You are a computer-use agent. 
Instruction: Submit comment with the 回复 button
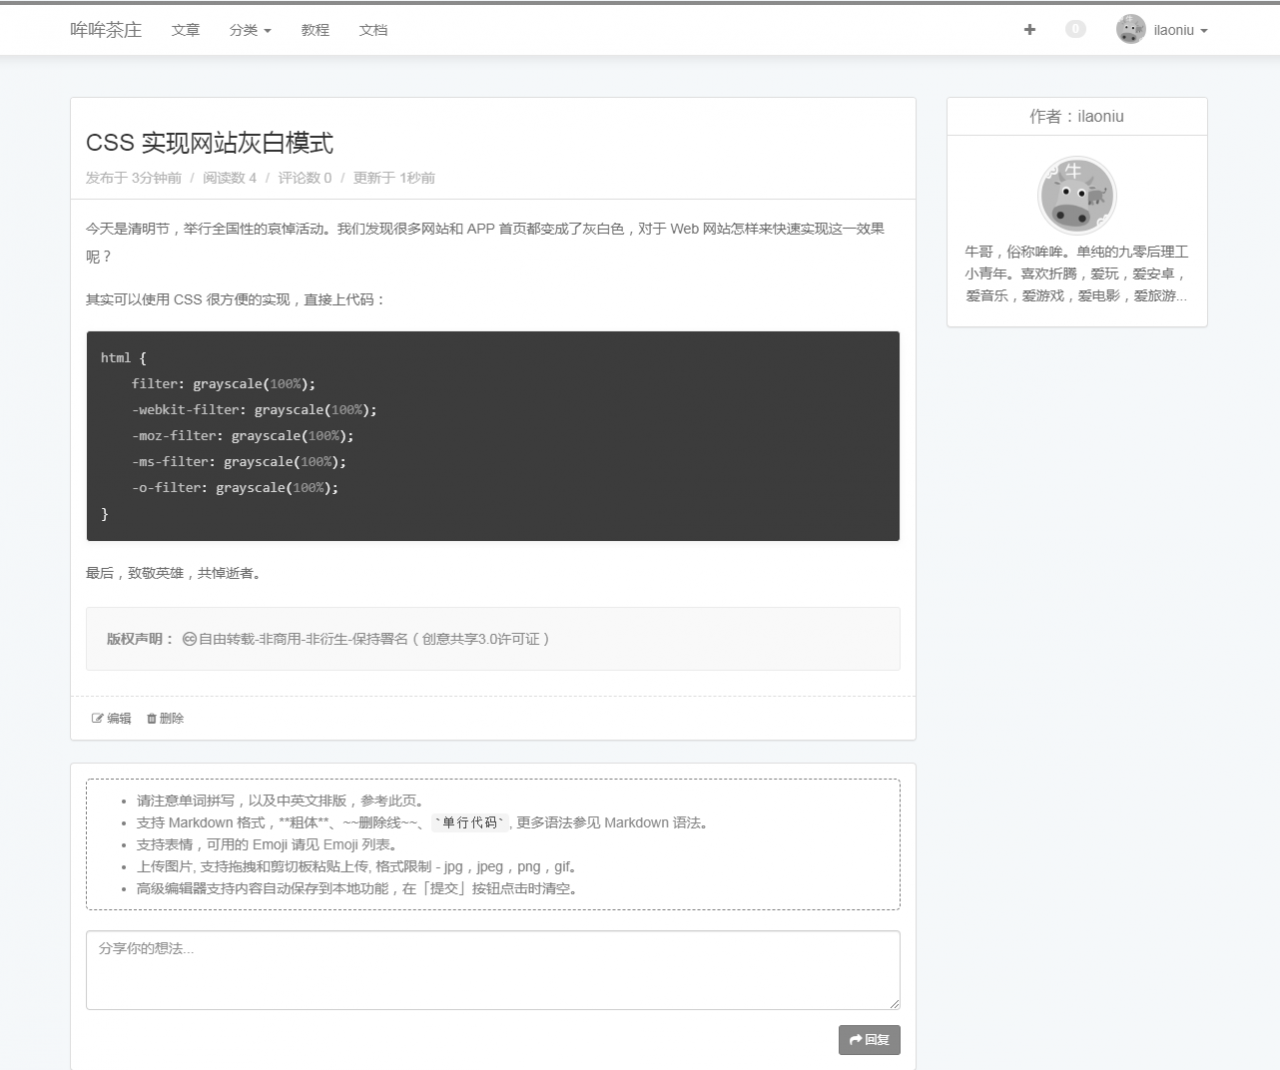pyautogui.click(x=869, y=1040)
